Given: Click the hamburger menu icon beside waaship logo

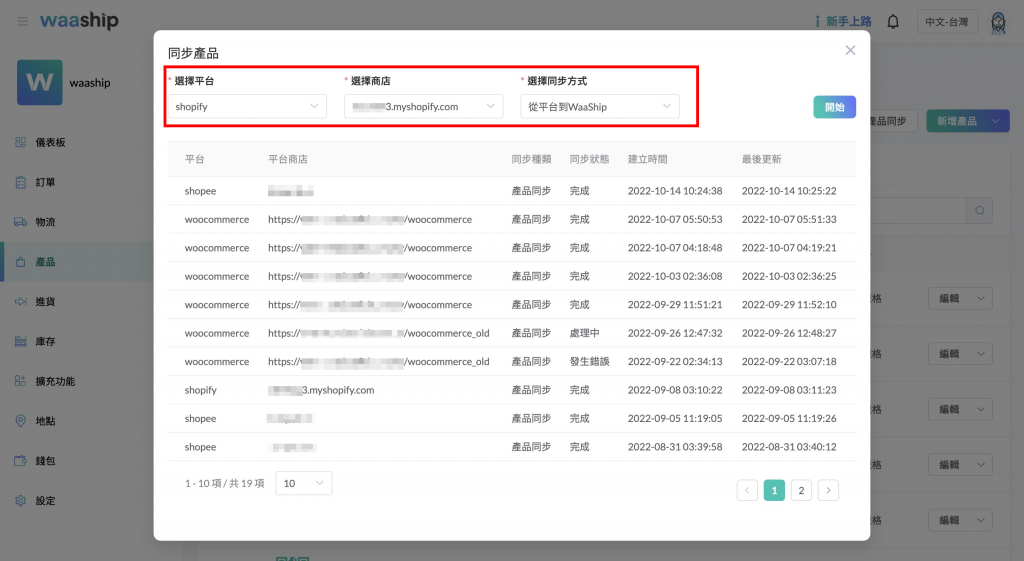Looking at the screenshot, I should coord(23,21).
